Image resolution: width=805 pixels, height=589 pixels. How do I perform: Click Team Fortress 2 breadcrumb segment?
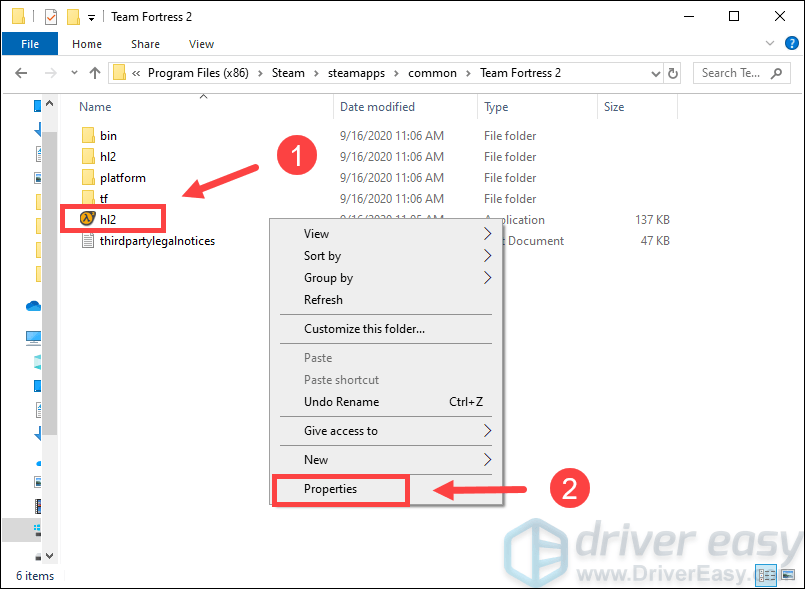(x=520, y=73)
